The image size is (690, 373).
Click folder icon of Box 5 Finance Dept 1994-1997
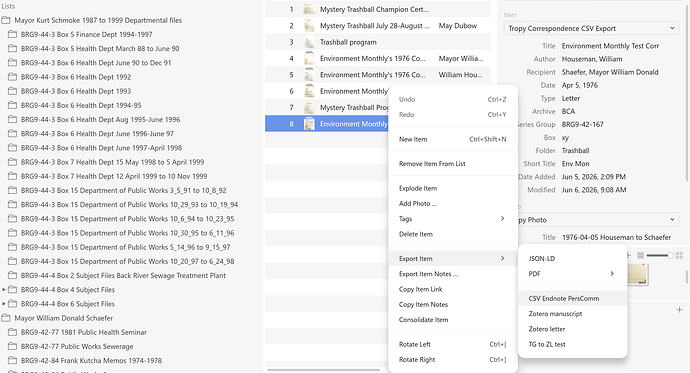(x=13, y=34)
